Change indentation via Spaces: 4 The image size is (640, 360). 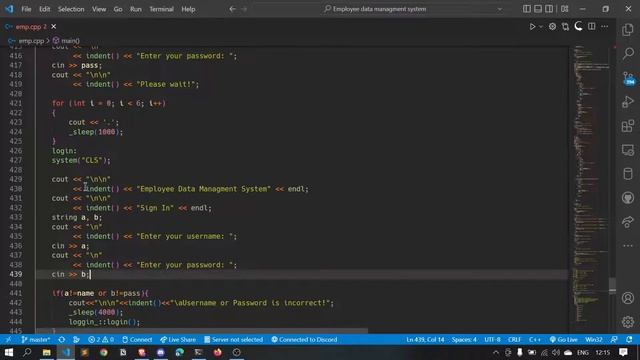coord(464,340)
